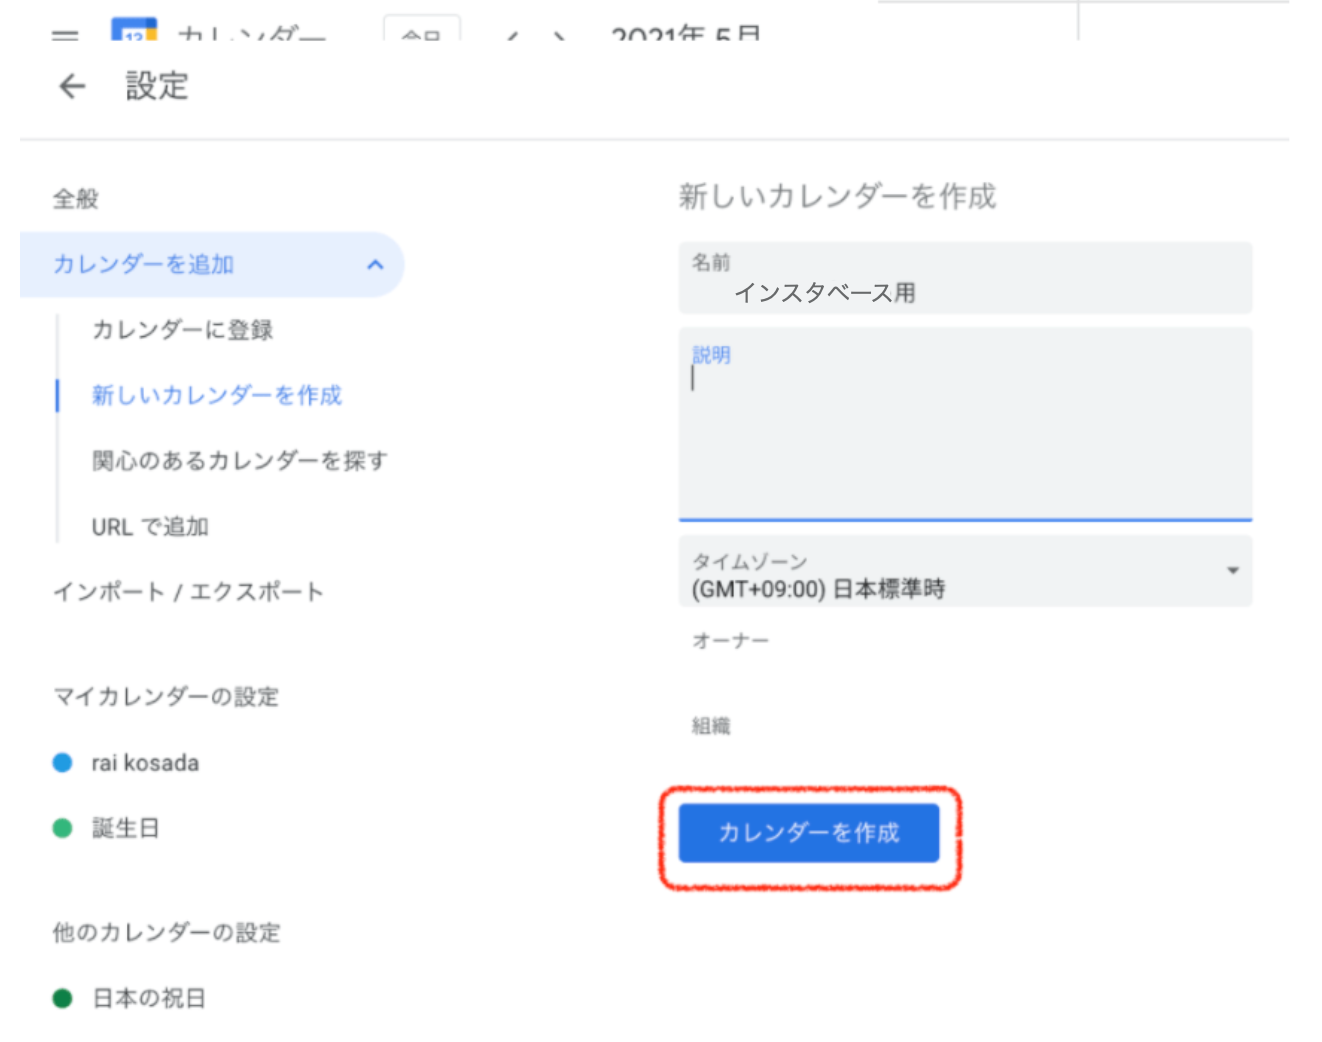Image resolution: width=1322 pixels, height=1042 pixels.
Task: Open the 日本の祝日 calendar settings
Action: (x=149, y=998)
